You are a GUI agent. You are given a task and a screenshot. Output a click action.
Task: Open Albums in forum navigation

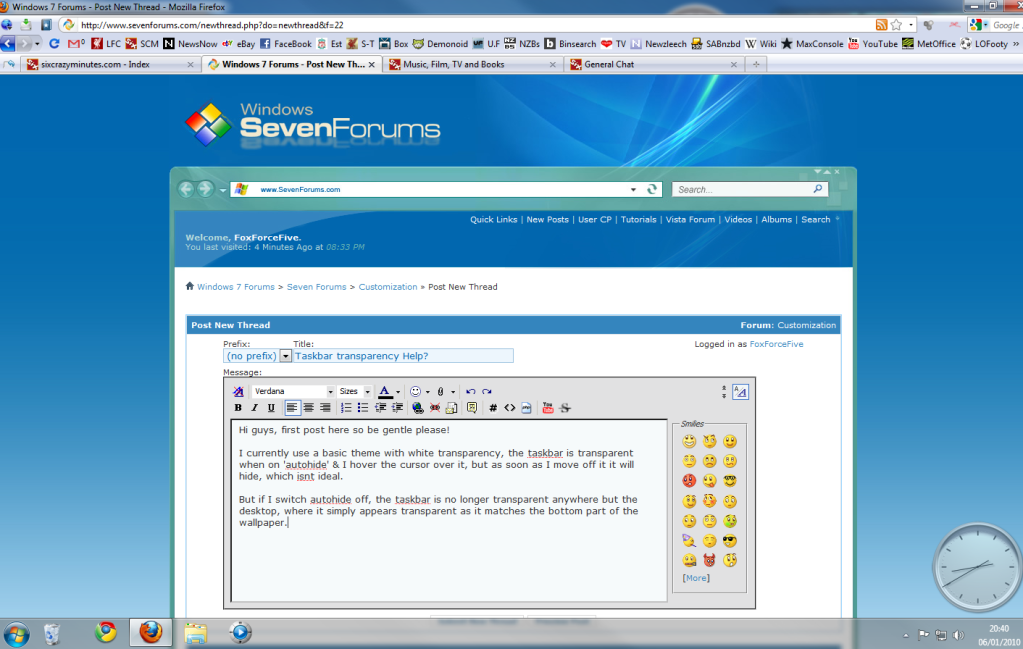click(776, 220)
